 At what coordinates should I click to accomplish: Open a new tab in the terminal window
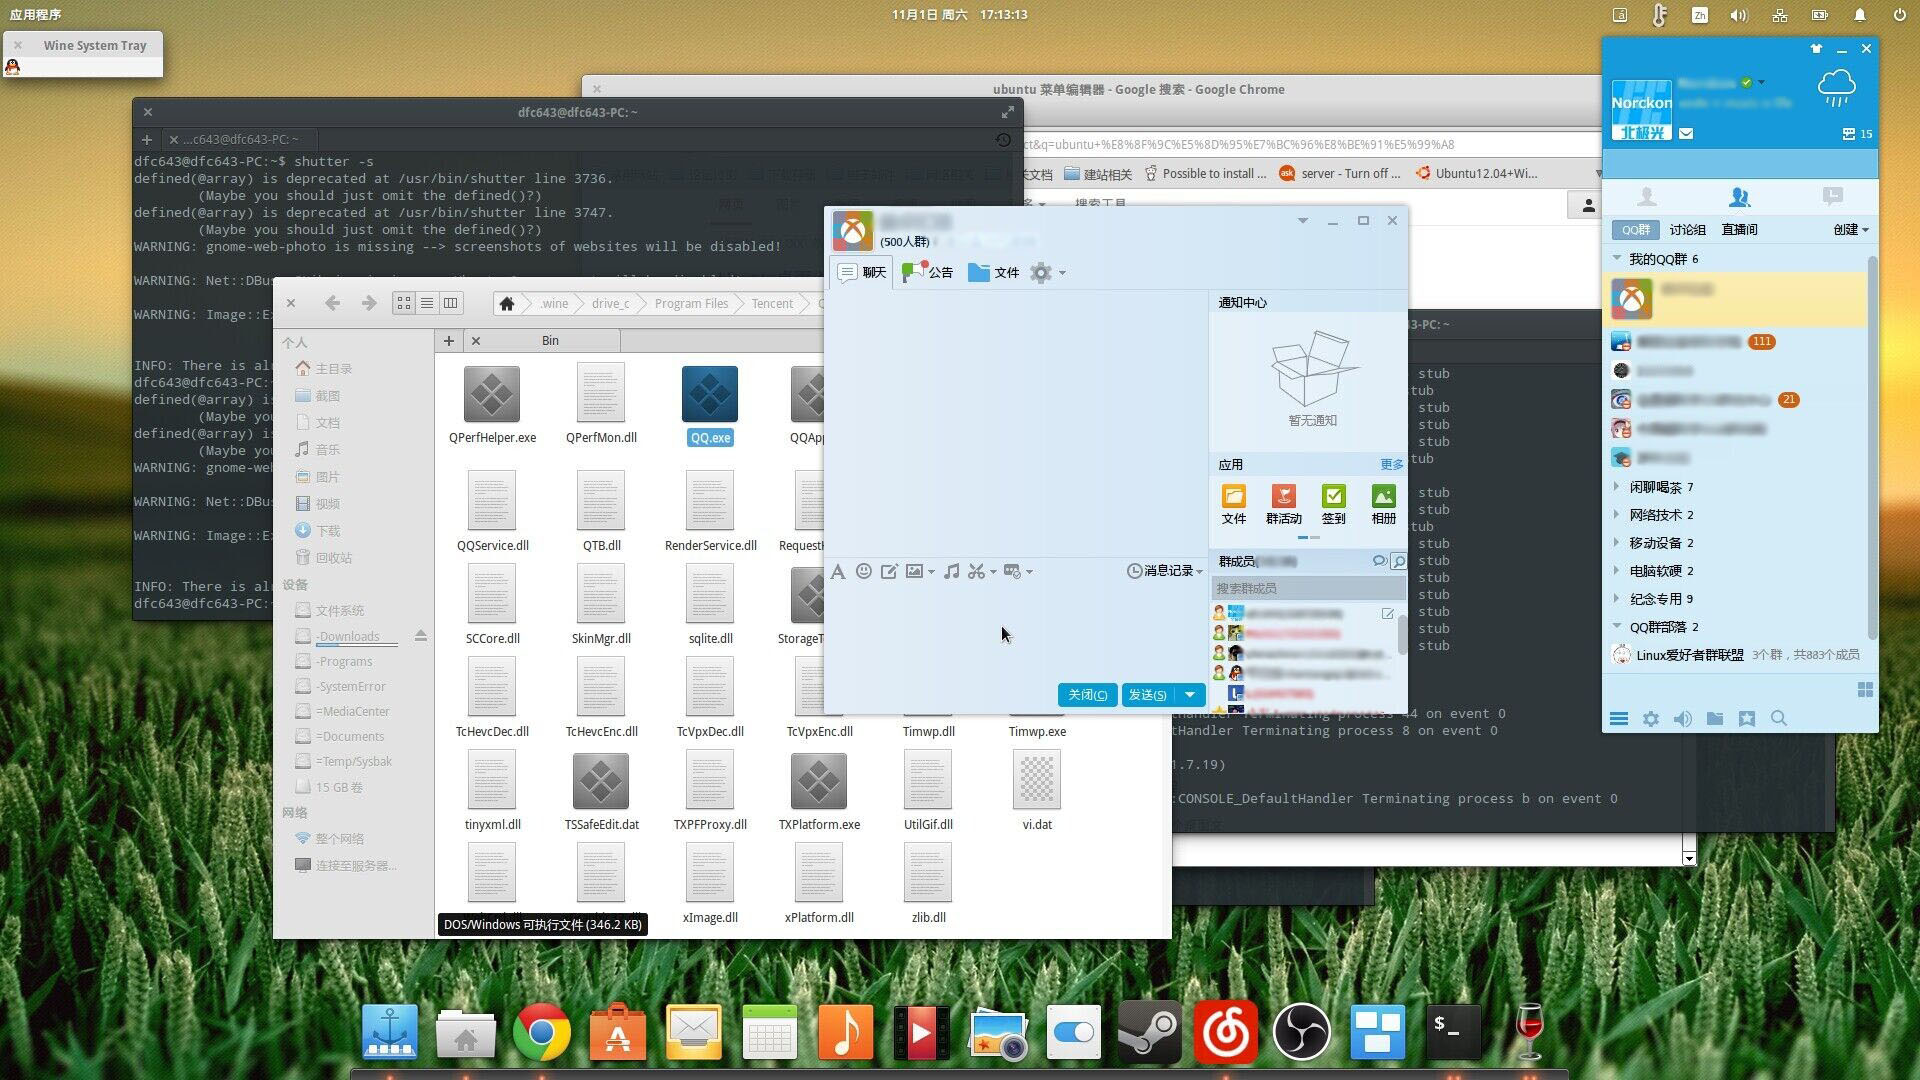point(147,140)
